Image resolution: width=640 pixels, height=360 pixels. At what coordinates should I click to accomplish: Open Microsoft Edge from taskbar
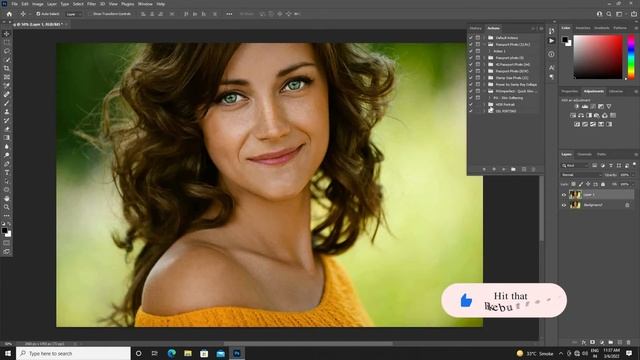tap(171, 353)
